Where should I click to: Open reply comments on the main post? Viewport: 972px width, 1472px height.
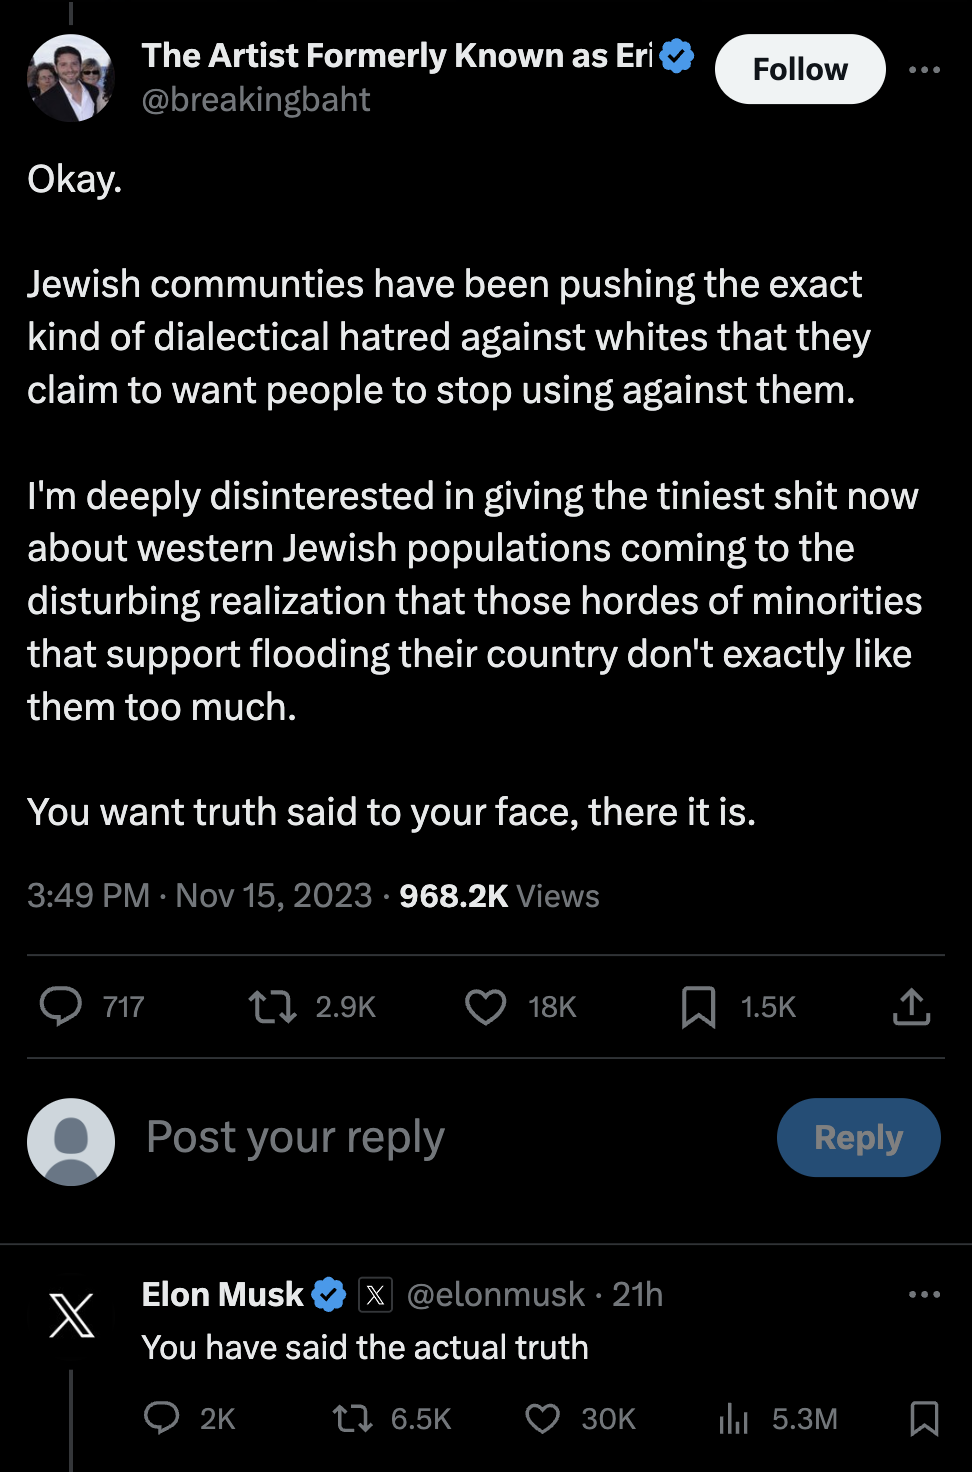point(61,1006)
